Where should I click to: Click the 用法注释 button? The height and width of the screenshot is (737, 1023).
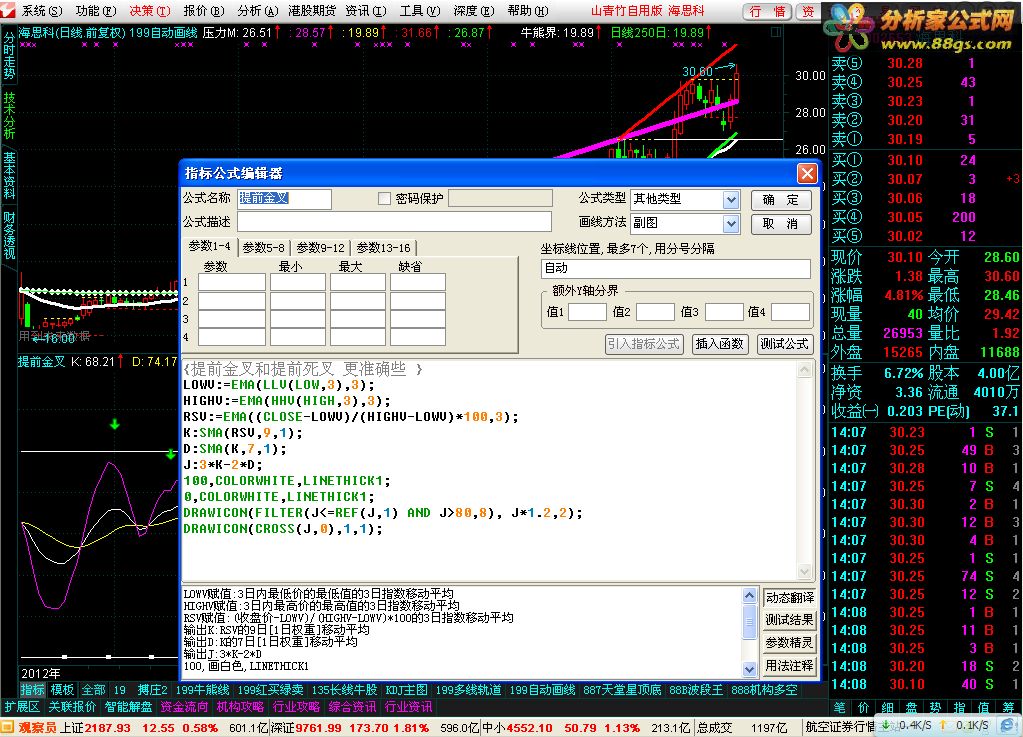coord(789,666)
